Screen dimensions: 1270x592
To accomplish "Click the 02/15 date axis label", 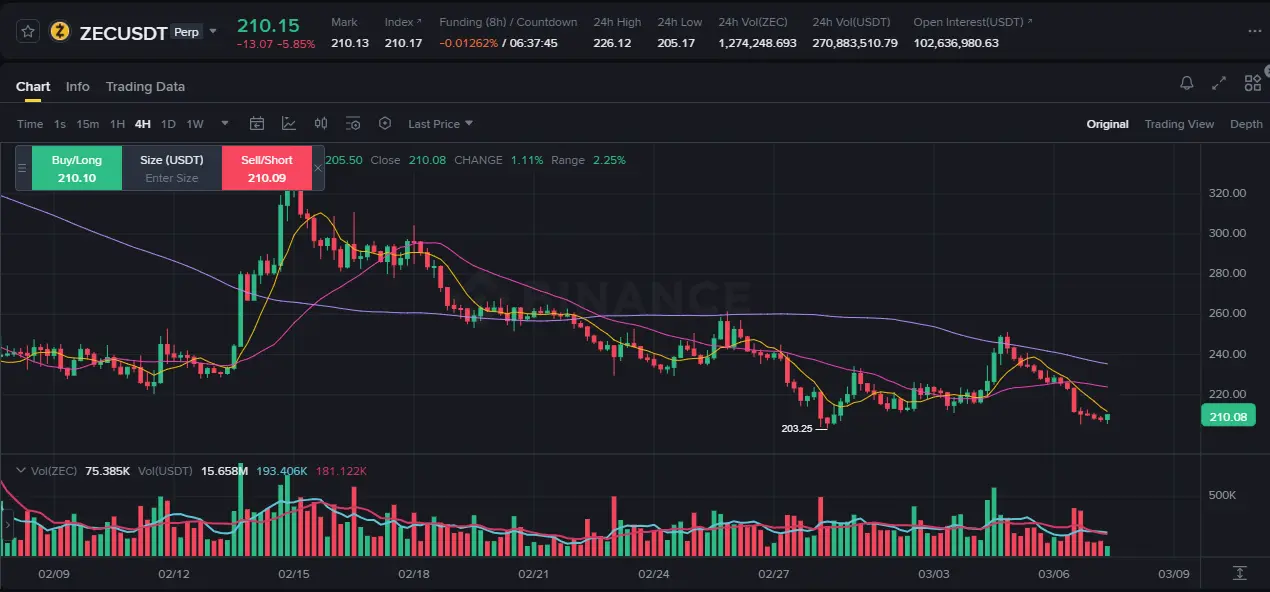I will 293,574.
